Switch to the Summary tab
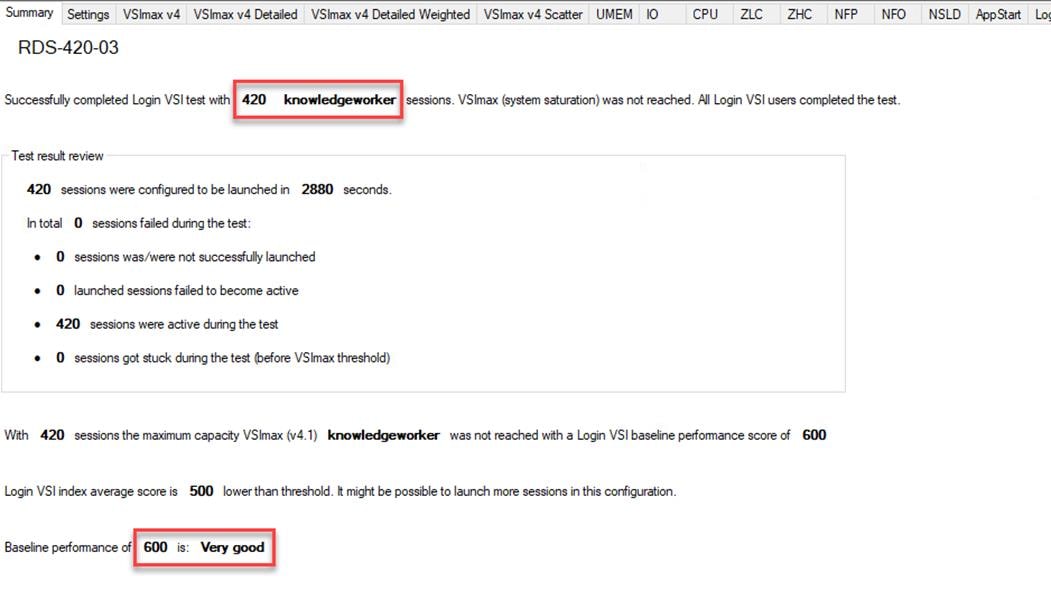Image resolution: width=1051 pixels, height=599 pixels. pyautogui.click(x=29, y=13)
